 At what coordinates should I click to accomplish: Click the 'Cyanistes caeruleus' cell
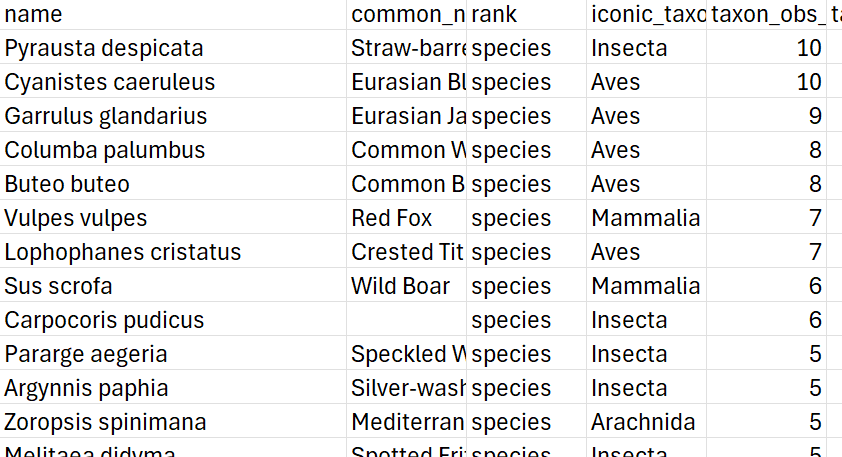click(110, 82)
